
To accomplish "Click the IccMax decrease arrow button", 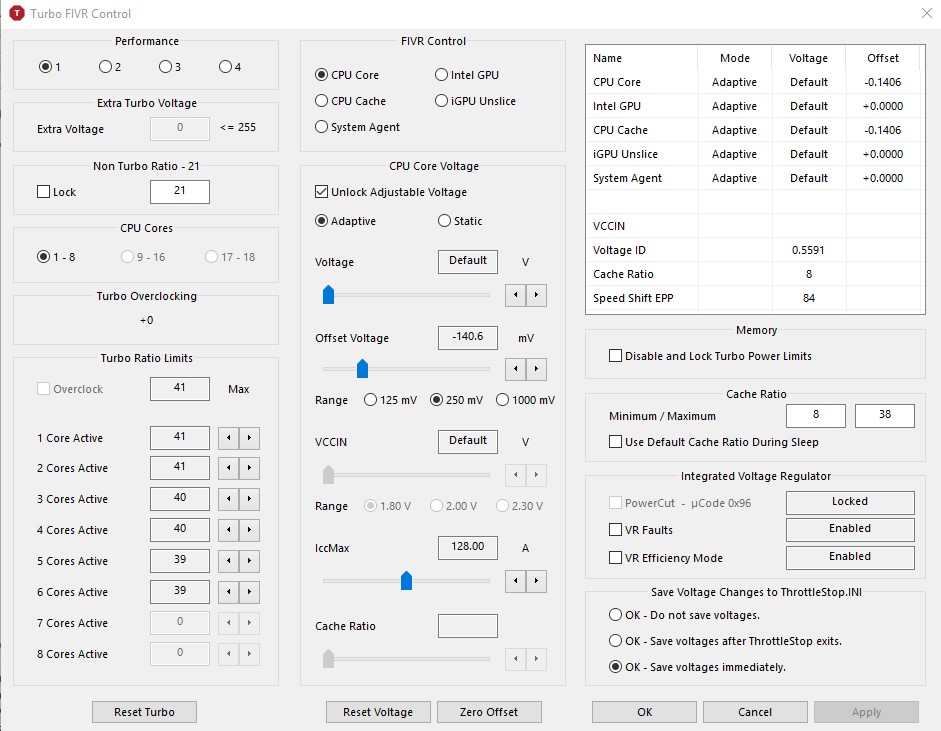I will (516, 580).
